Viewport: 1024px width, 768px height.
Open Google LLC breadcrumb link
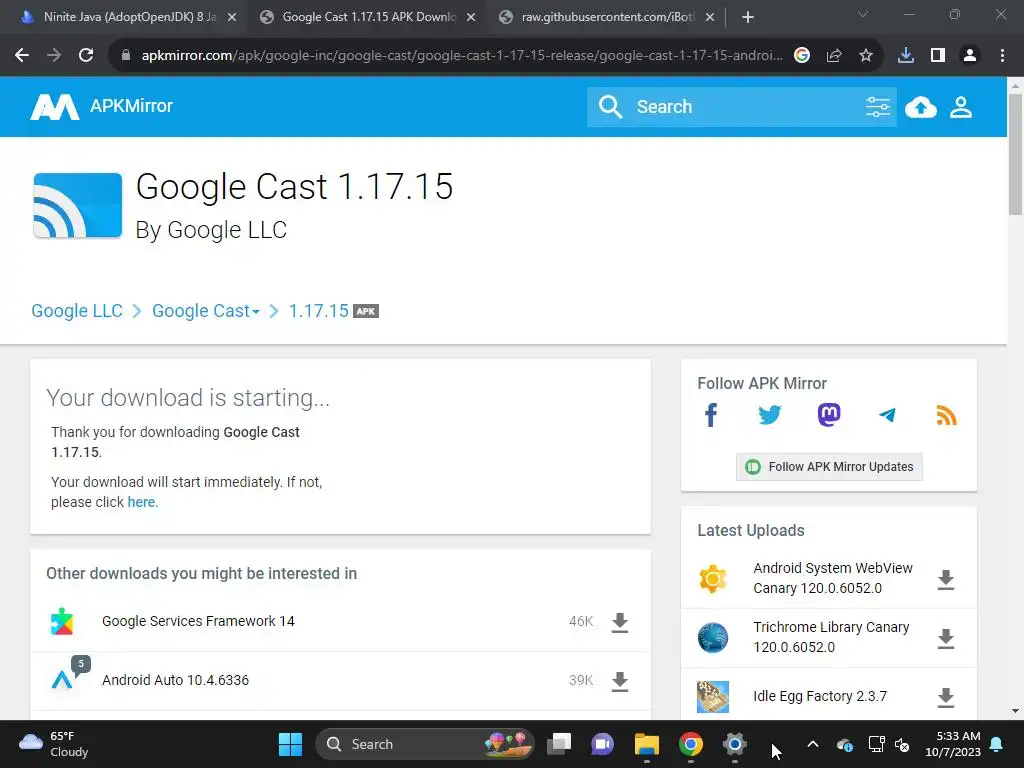coord(77,311)
